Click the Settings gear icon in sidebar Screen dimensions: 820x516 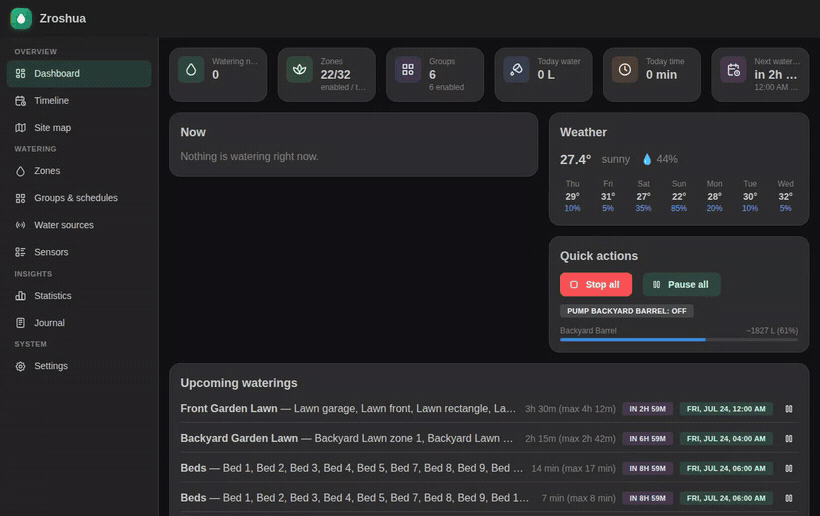point(20,366)
